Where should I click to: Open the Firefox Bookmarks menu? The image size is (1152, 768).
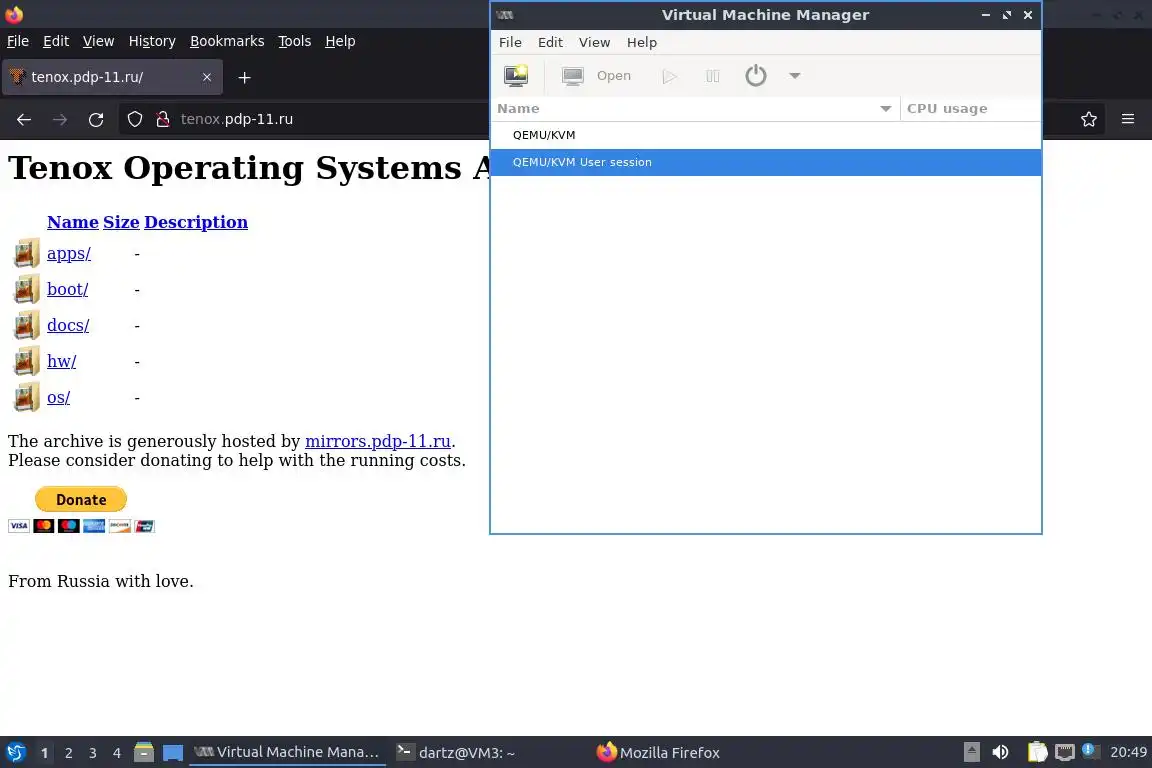click(227, 41)
